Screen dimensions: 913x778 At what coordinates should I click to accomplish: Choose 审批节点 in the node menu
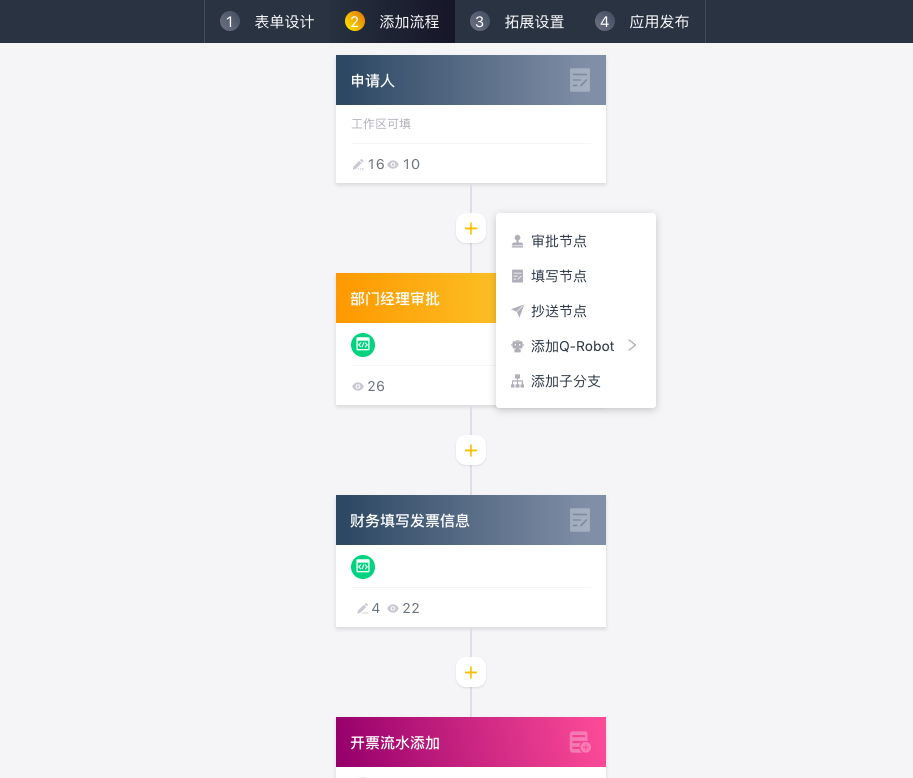coord(576,241)
